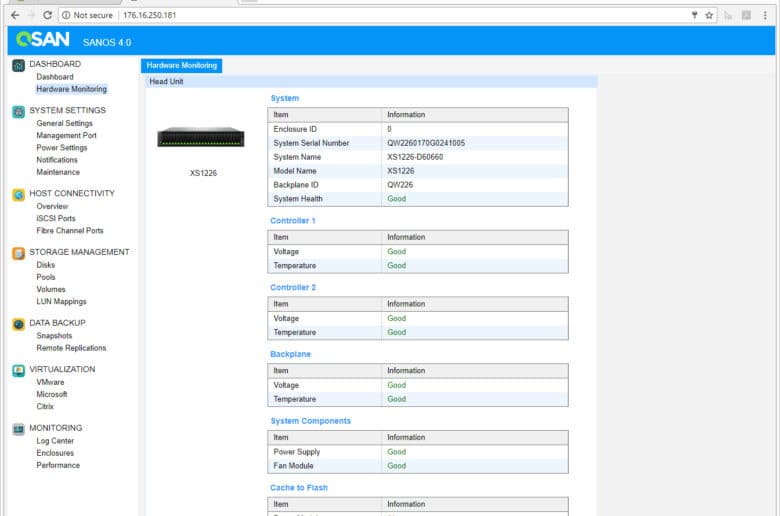Click the saved password key icon
780x516 pixels.
tap(694, 15)
